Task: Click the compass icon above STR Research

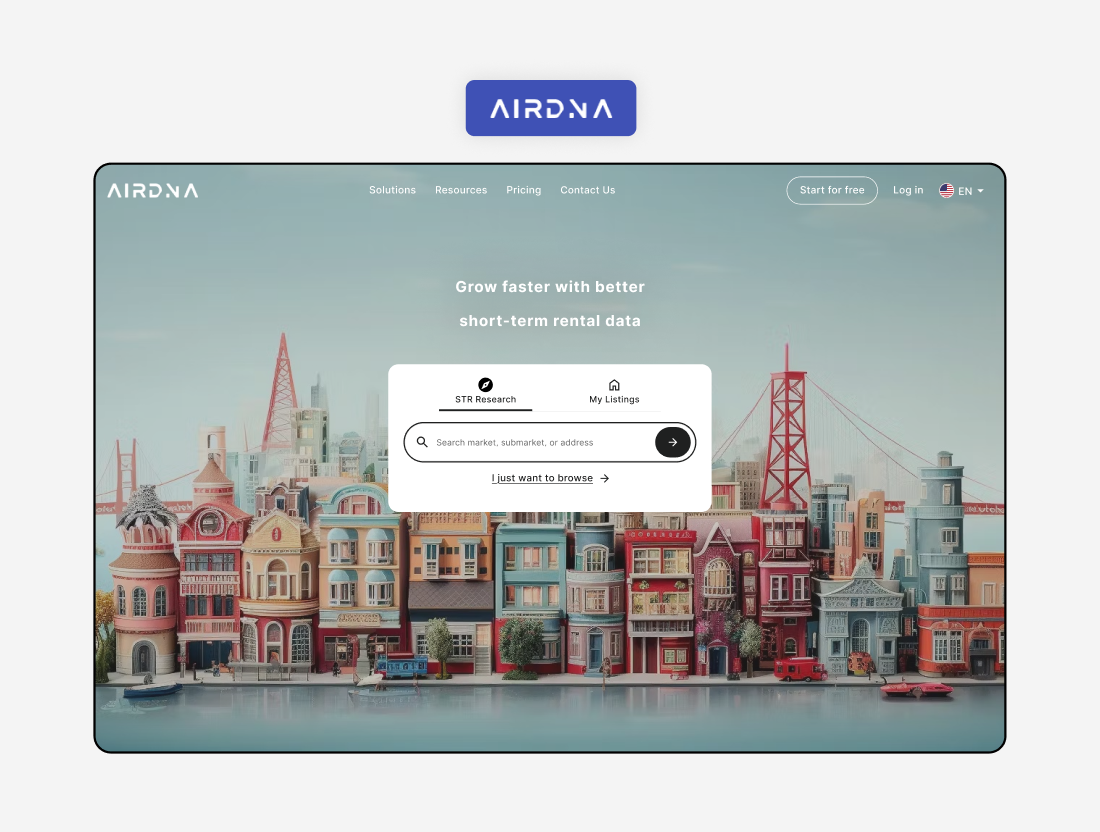Action: click(x=485, y=384)
